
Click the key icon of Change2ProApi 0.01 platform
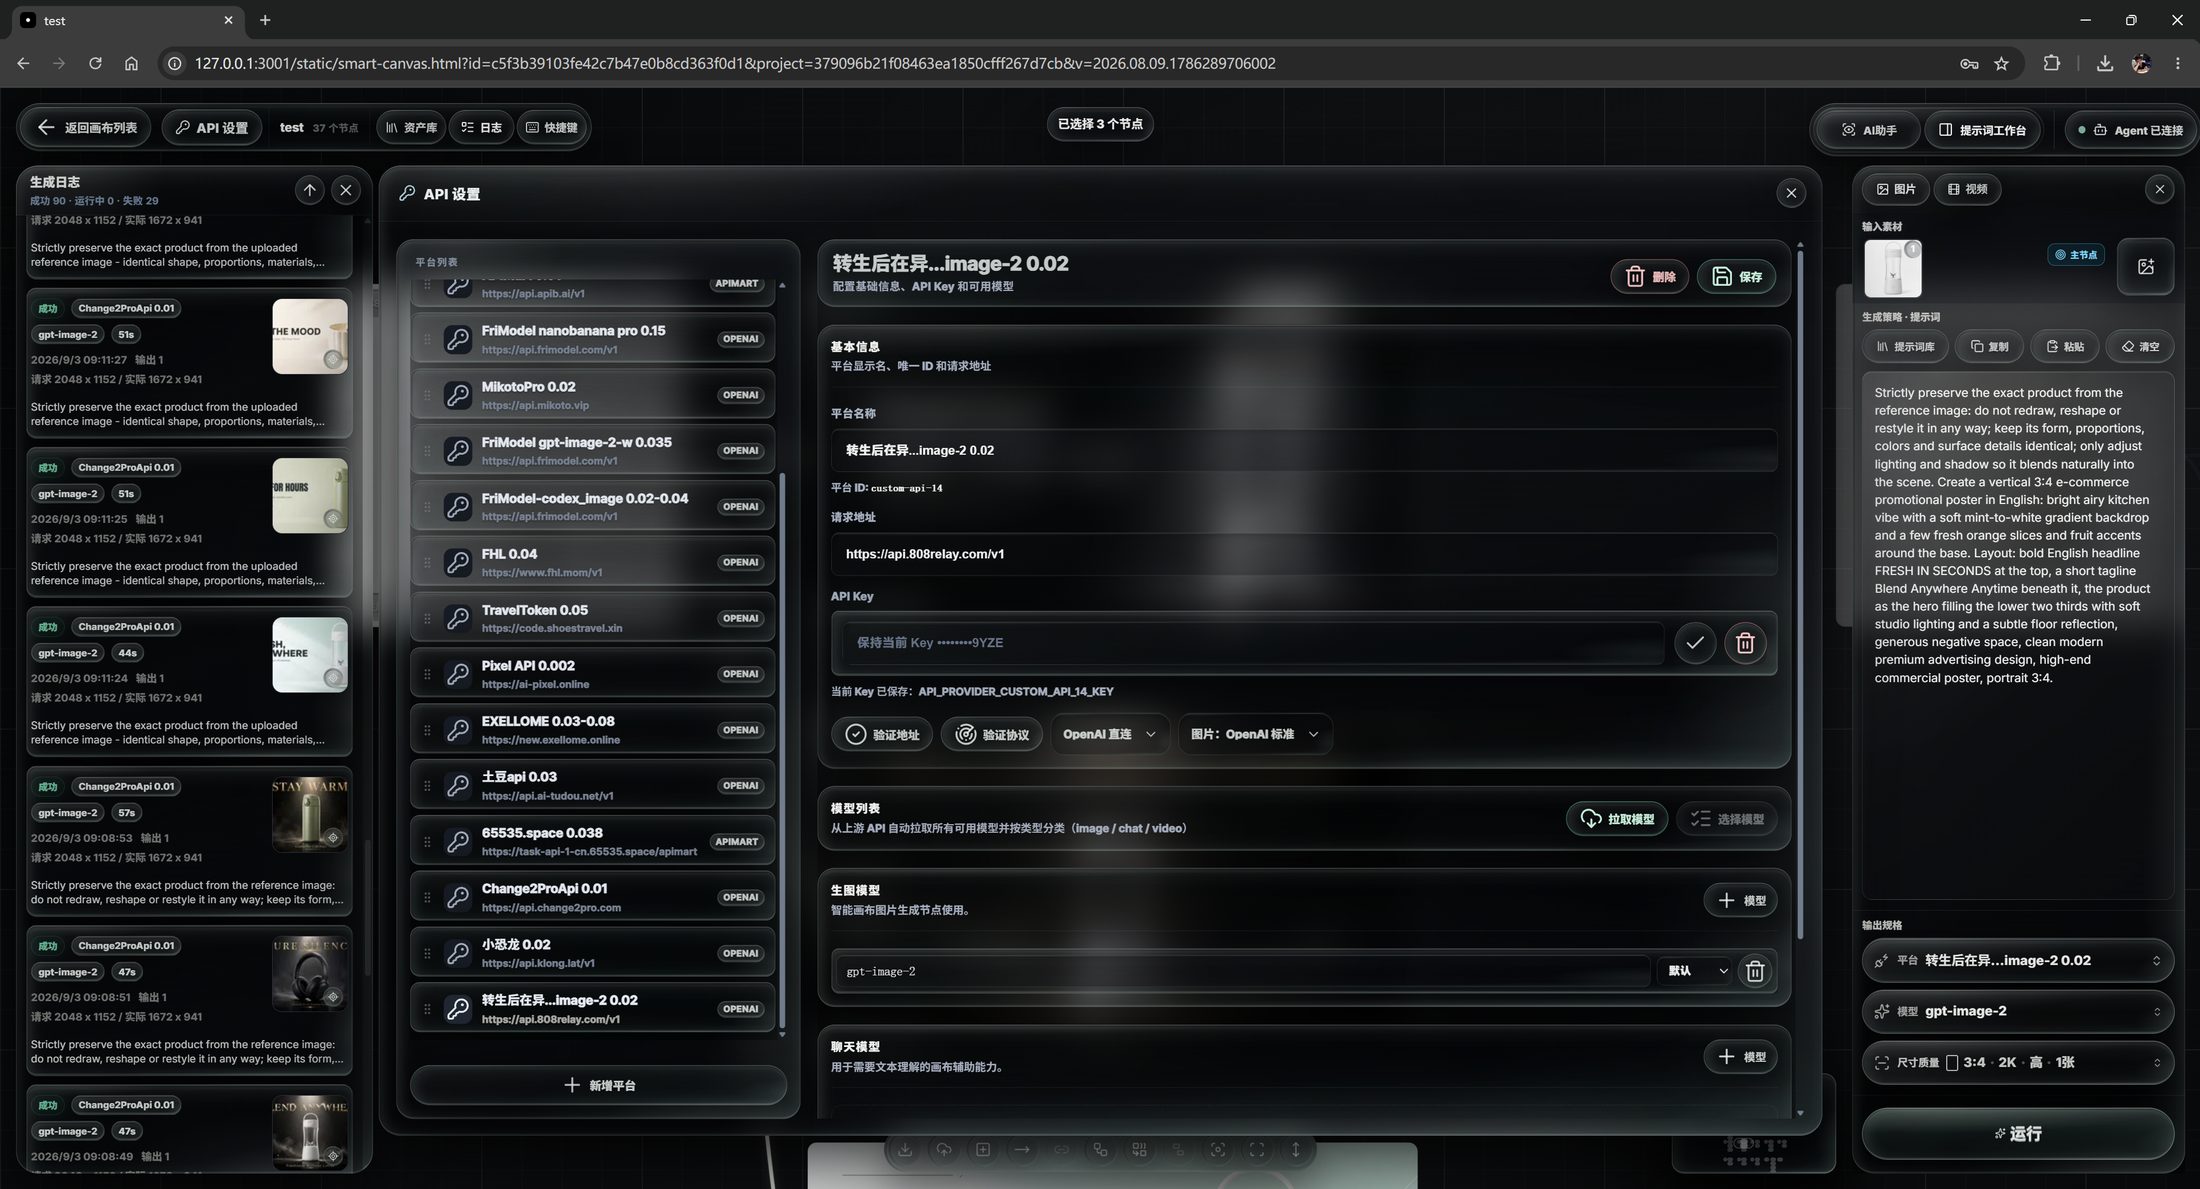pos(458,897)
